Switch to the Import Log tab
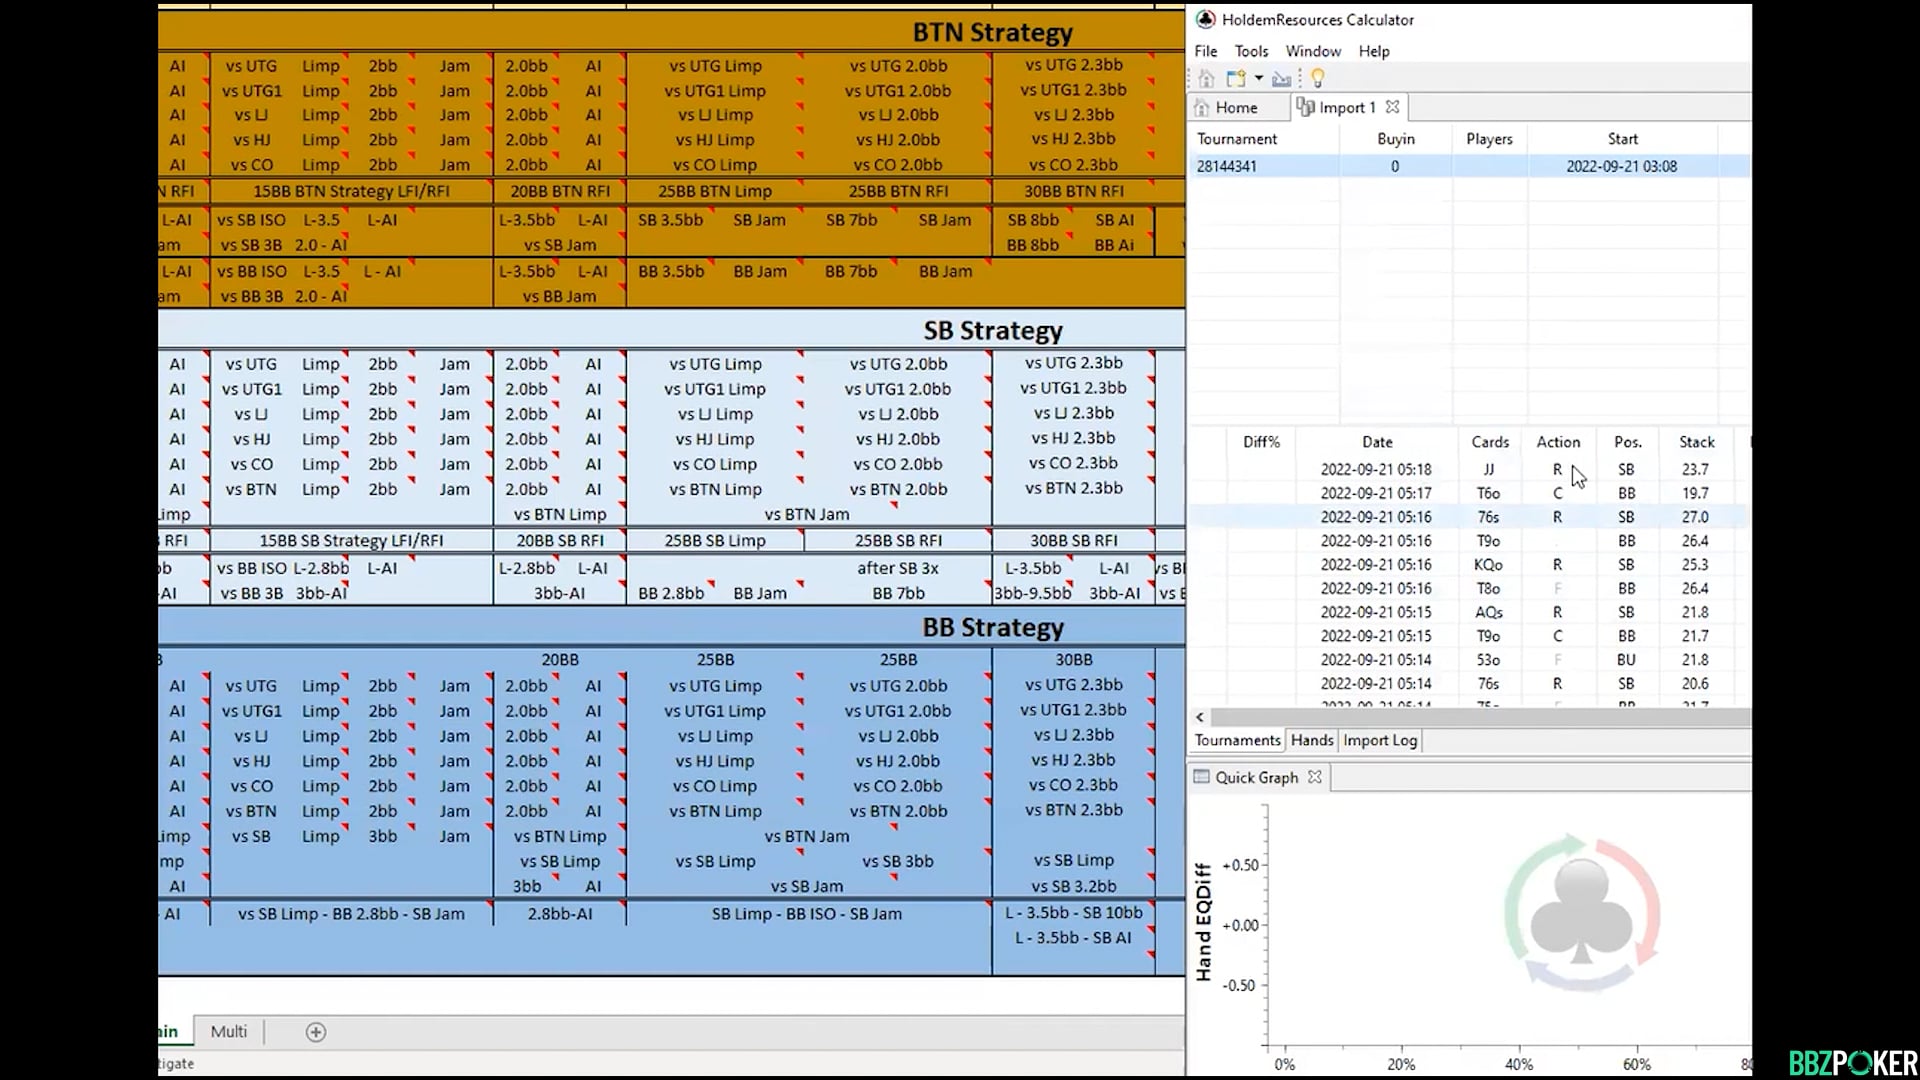Viewport: 1920px width, 1080px height. [x=1379, y=740]
